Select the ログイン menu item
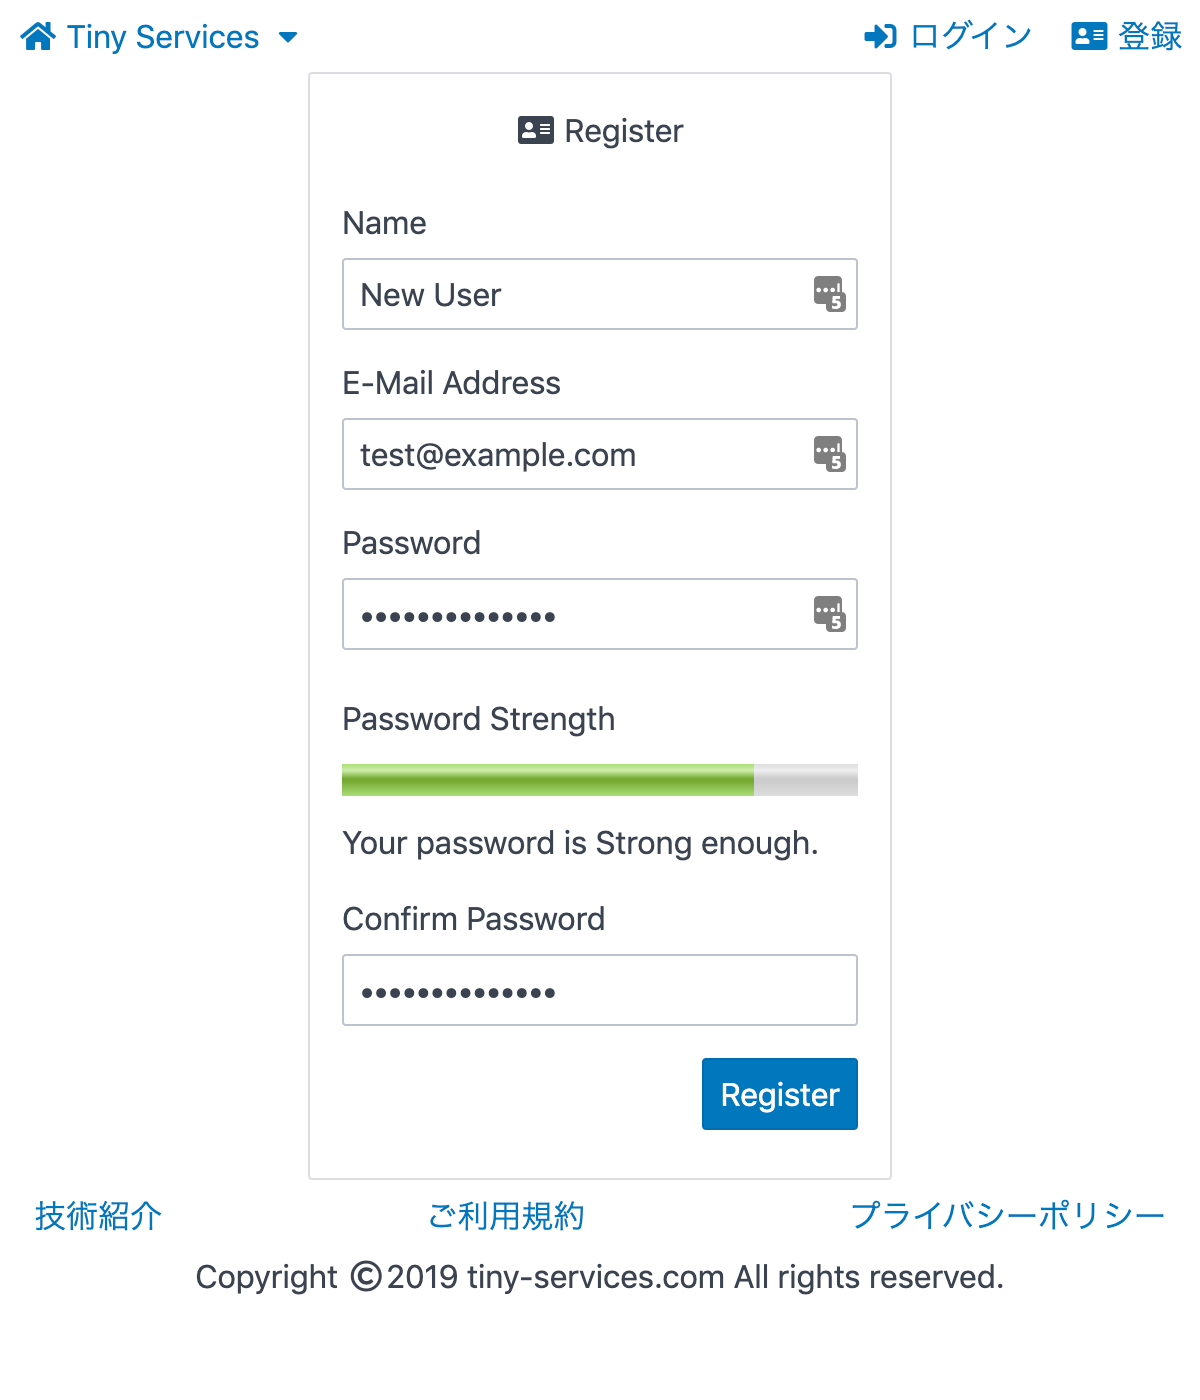This screenshot has width=1200, height=1400. (970, 36)
